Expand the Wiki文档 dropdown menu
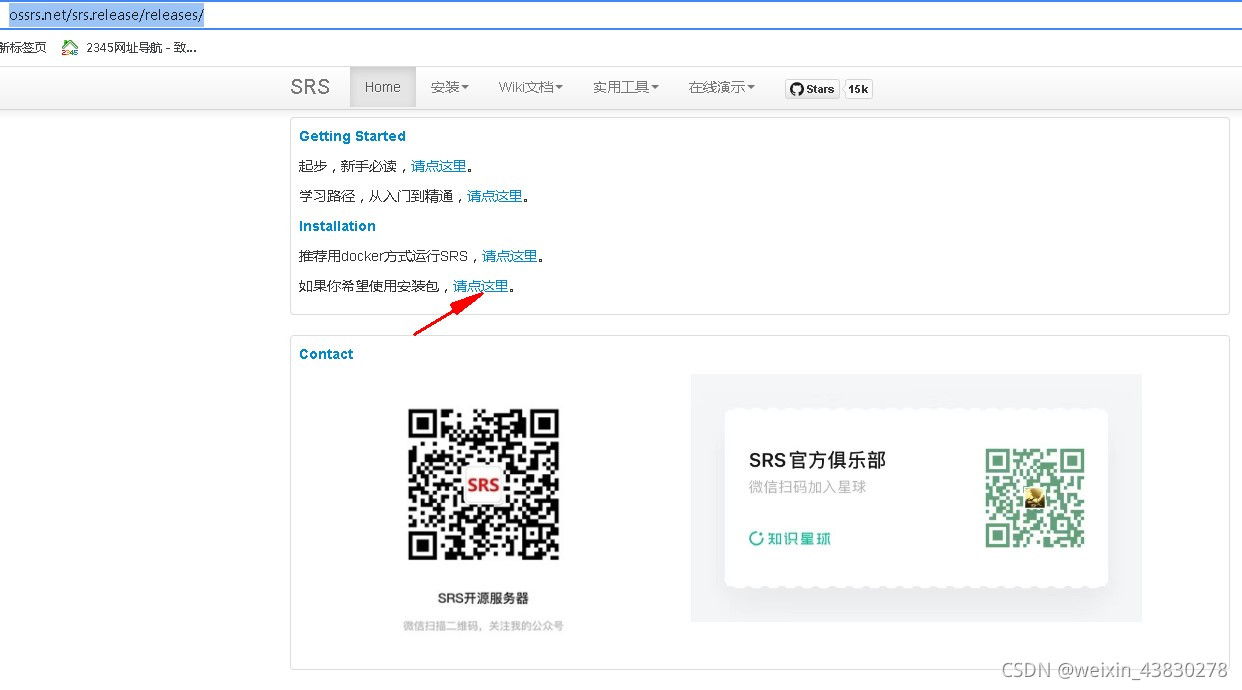The image size is (1242, 690). pyautogui.click(x=531, y=87)
